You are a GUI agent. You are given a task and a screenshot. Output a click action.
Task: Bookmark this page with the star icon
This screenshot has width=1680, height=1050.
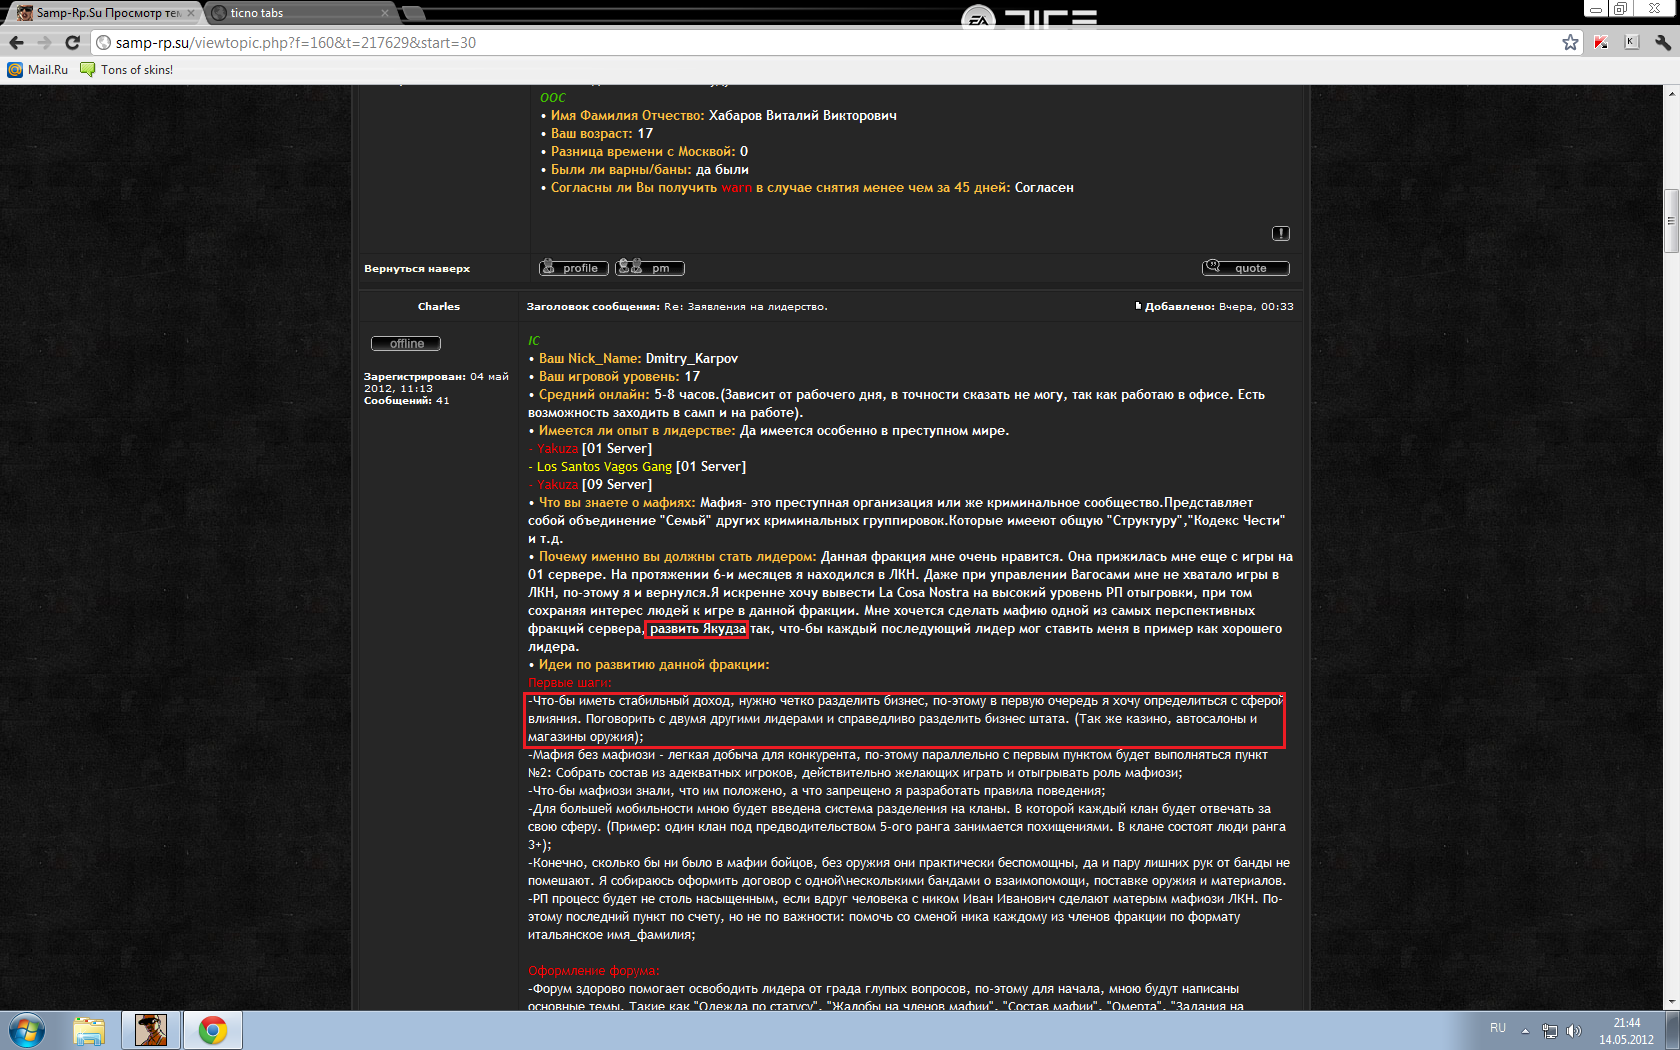[1570, 42]
